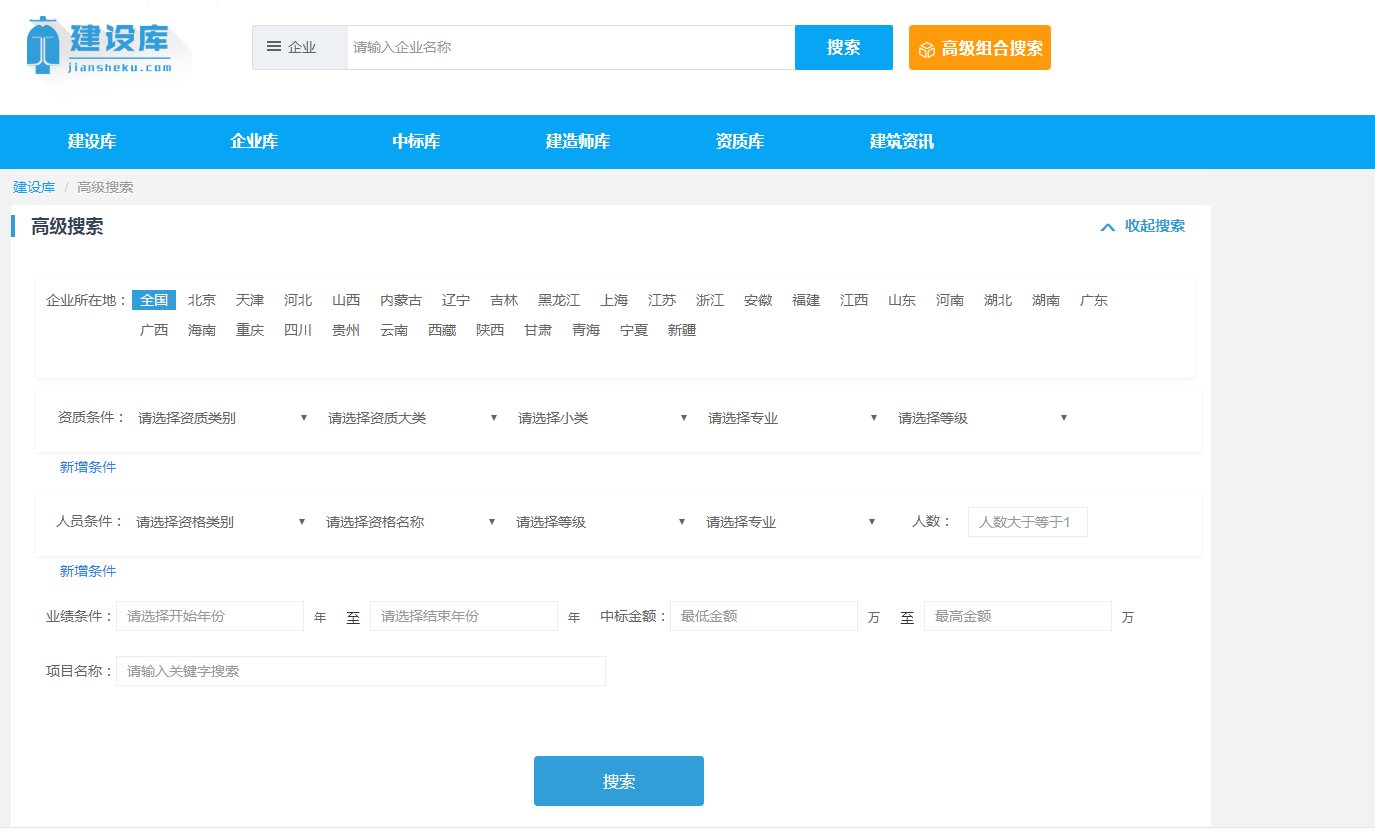1375x830 pixels.
Task: Click the 建设库 breadcrumb link
Action: click(34, 187)
